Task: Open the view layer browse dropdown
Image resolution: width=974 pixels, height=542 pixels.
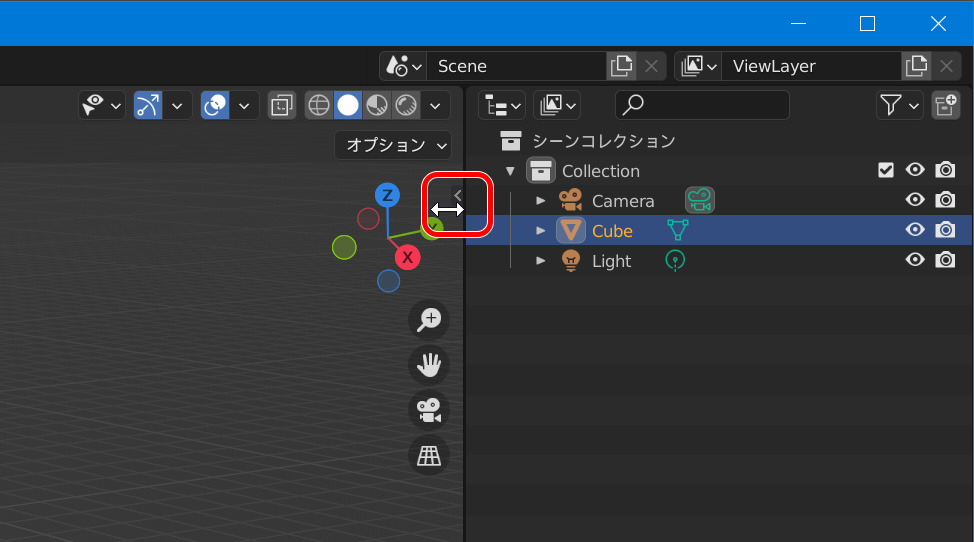Action: click(698, 66)
